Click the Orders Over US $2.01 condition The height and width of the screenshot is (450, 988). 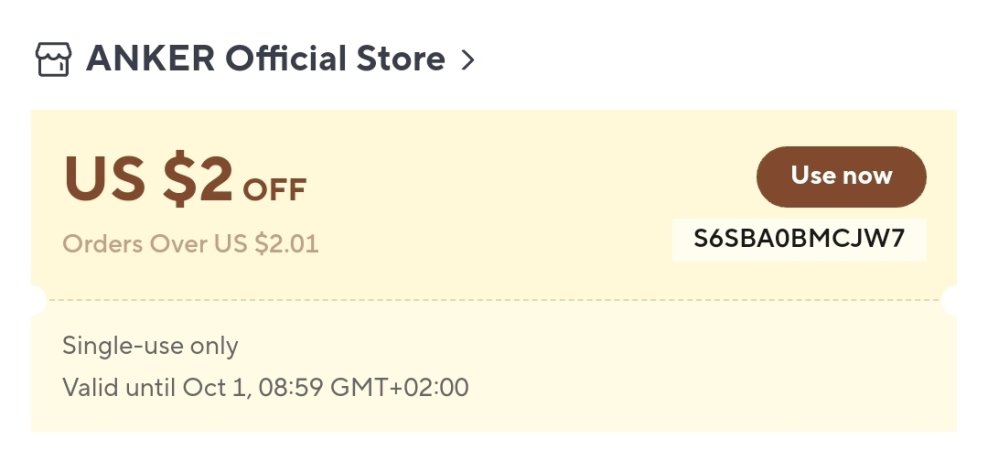(191, 244)
